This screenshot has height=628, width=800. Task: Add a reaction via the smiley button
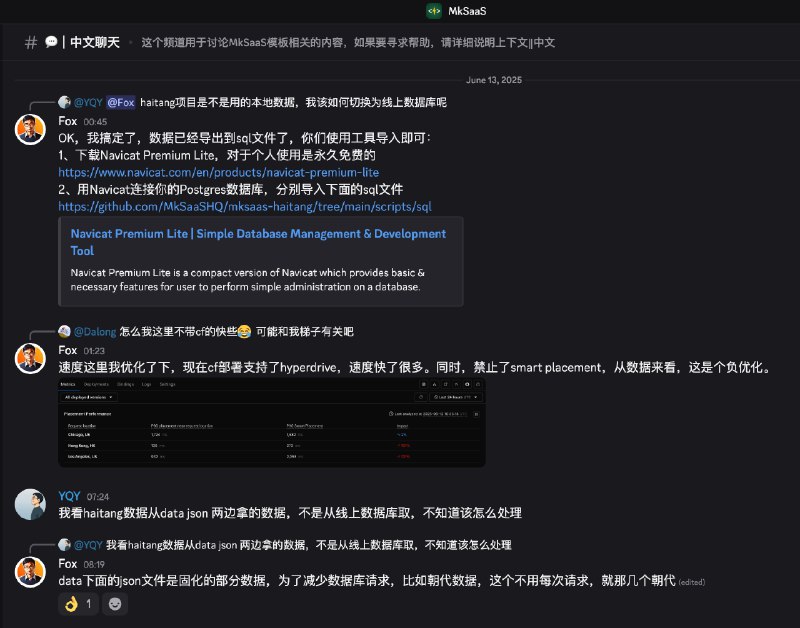(115, 604)
